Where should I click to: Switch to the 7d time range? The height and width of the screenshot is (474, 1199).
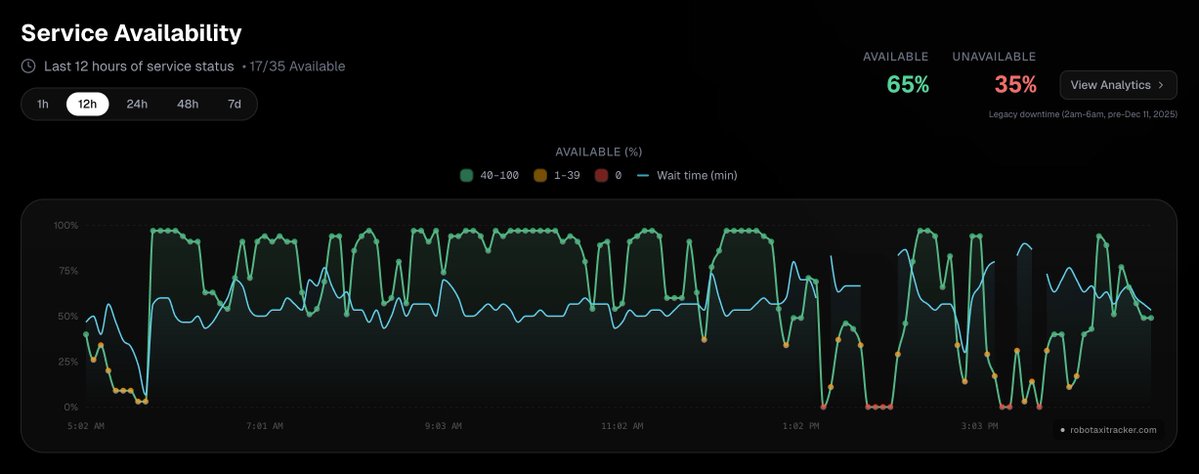pos(234,104)
